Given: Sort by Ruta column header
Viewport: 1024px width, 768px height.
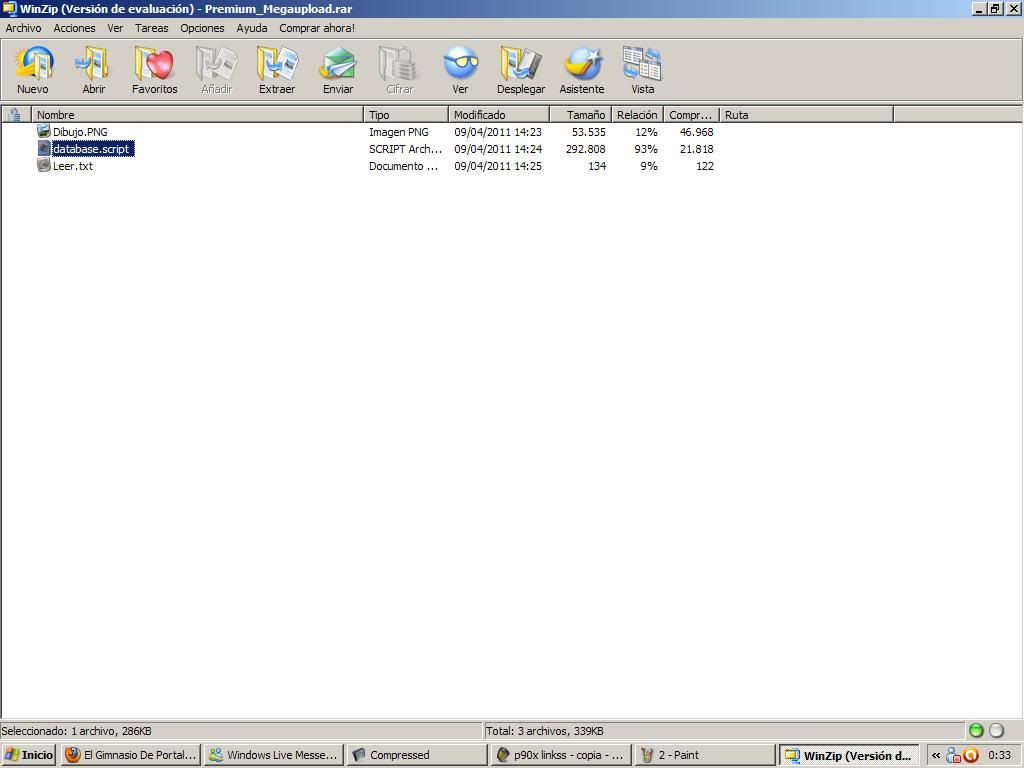Looking at the screenshot, I should [x=807, y=115].
